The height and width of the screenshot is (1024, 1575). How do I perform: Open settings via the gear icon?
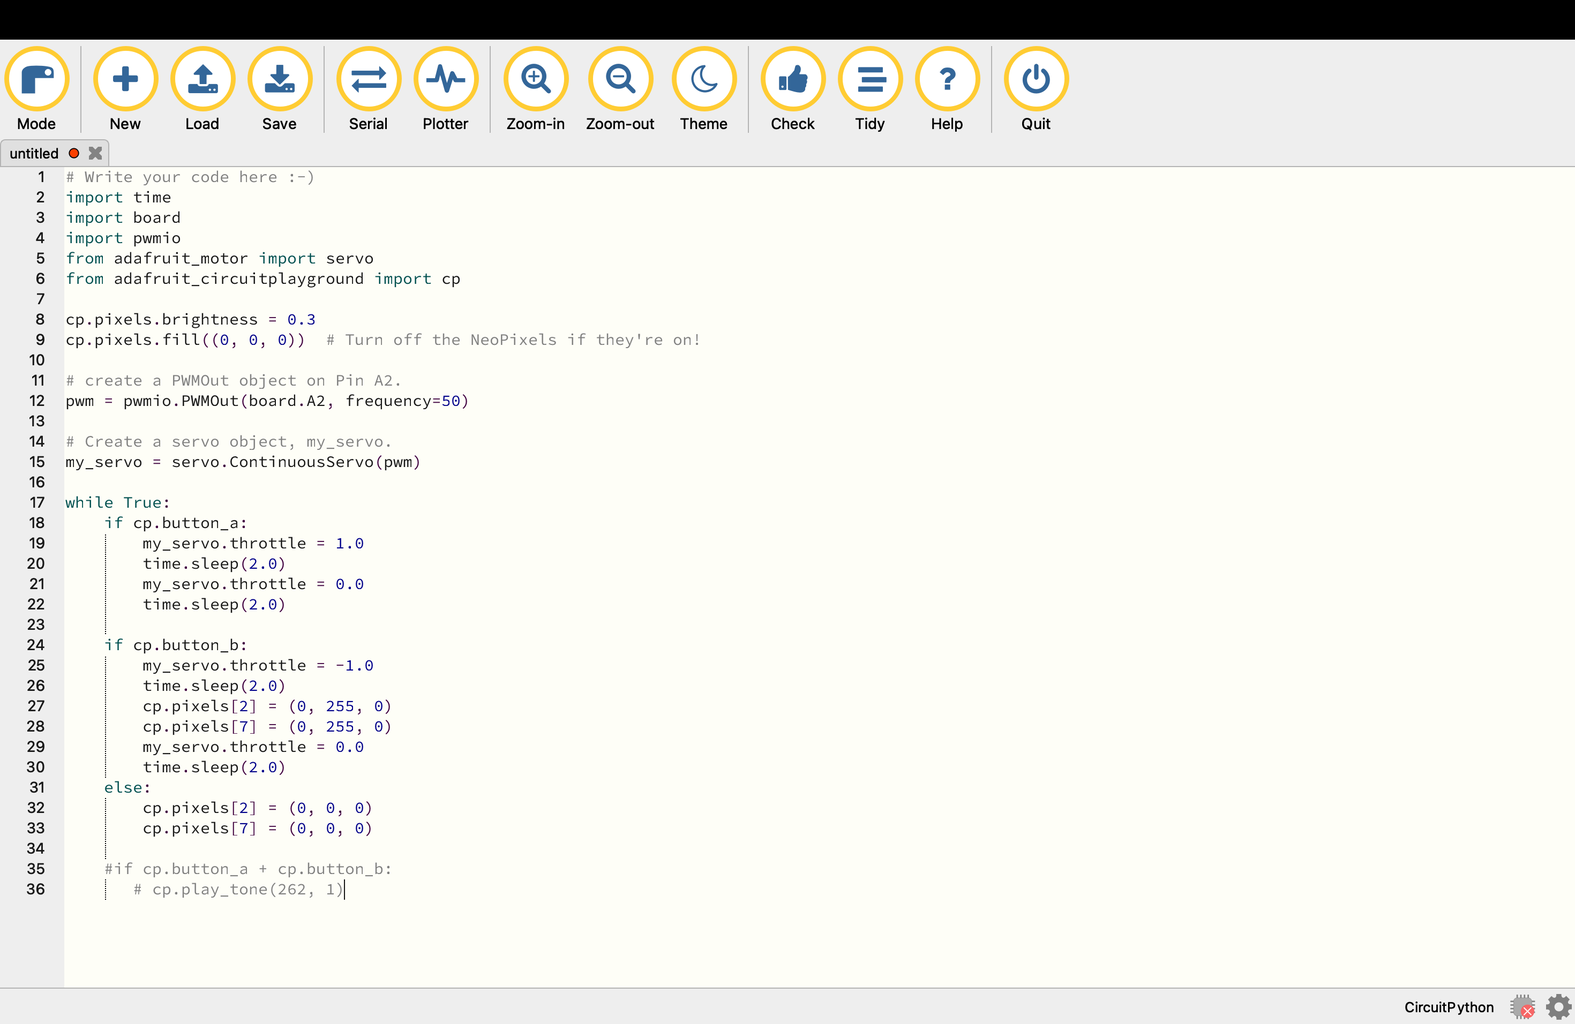coord(1558,1007)
